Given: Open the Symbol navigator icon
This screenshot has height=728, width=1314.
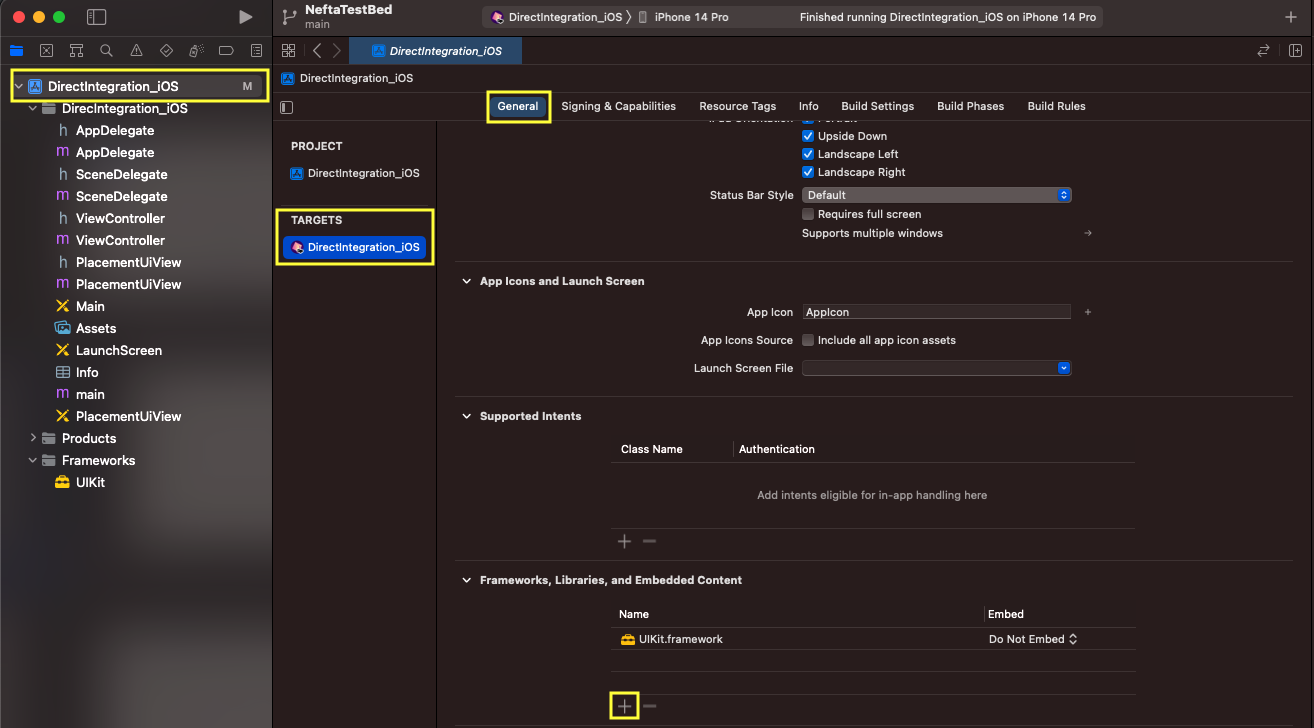Looking at the screenshot, I should [x=76, y=50].
